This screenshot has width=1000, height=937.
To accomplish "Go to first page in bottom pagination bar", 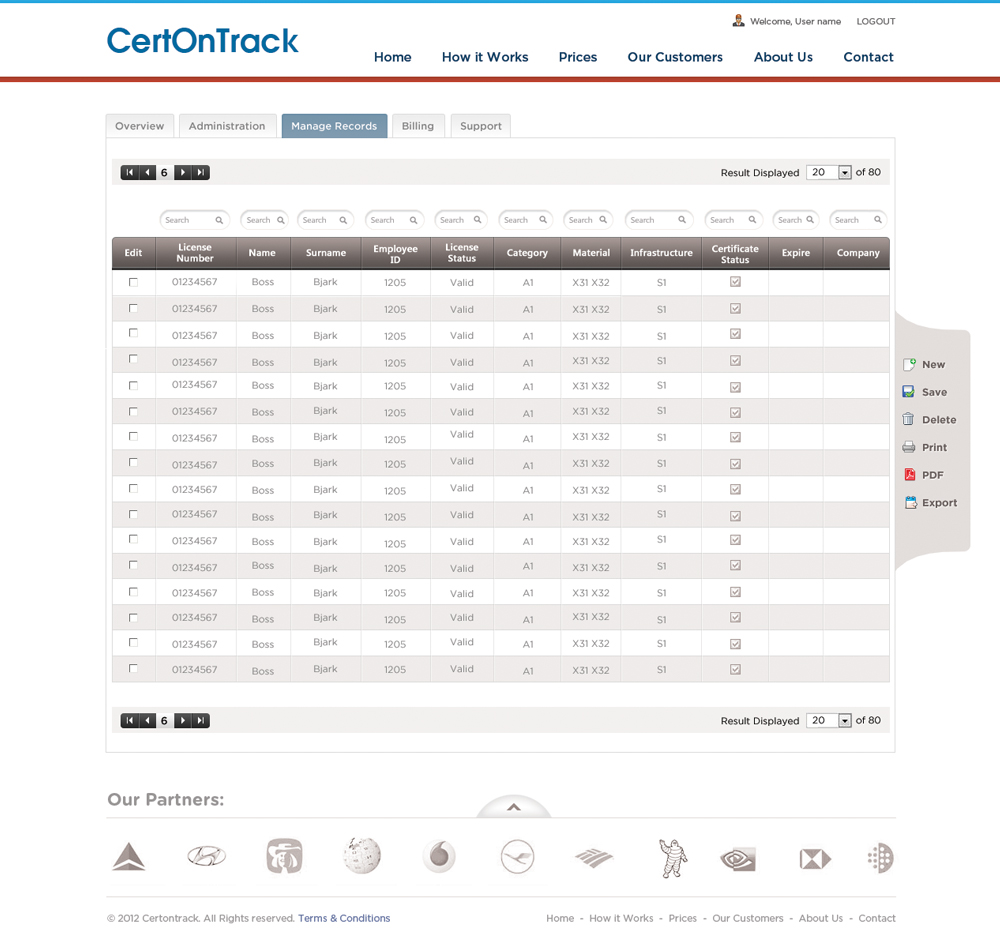I will pos(129,721).
